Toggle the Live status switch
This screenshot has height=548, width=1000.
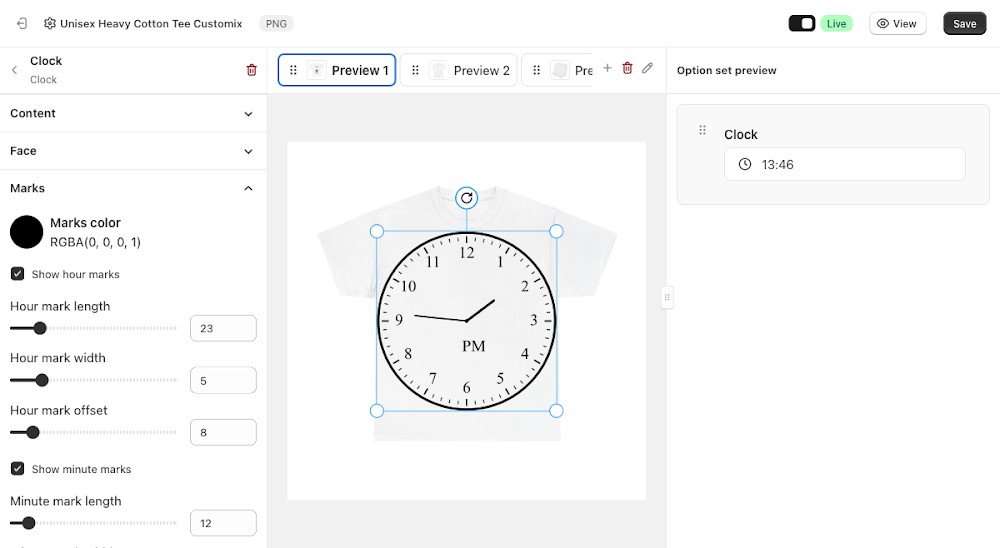tap(802, 24)
